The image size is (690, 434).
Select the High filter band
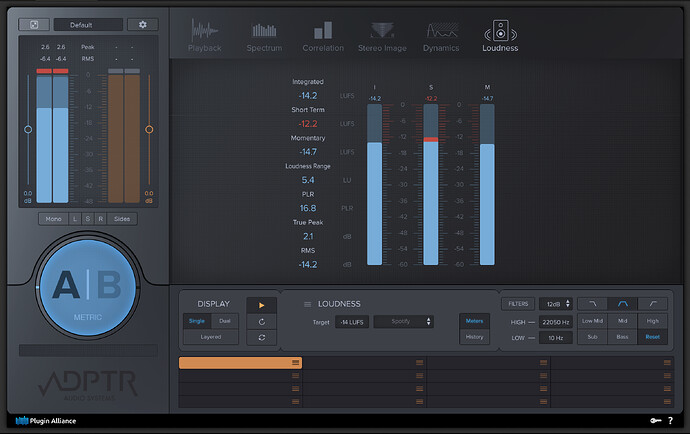point(653,321)
